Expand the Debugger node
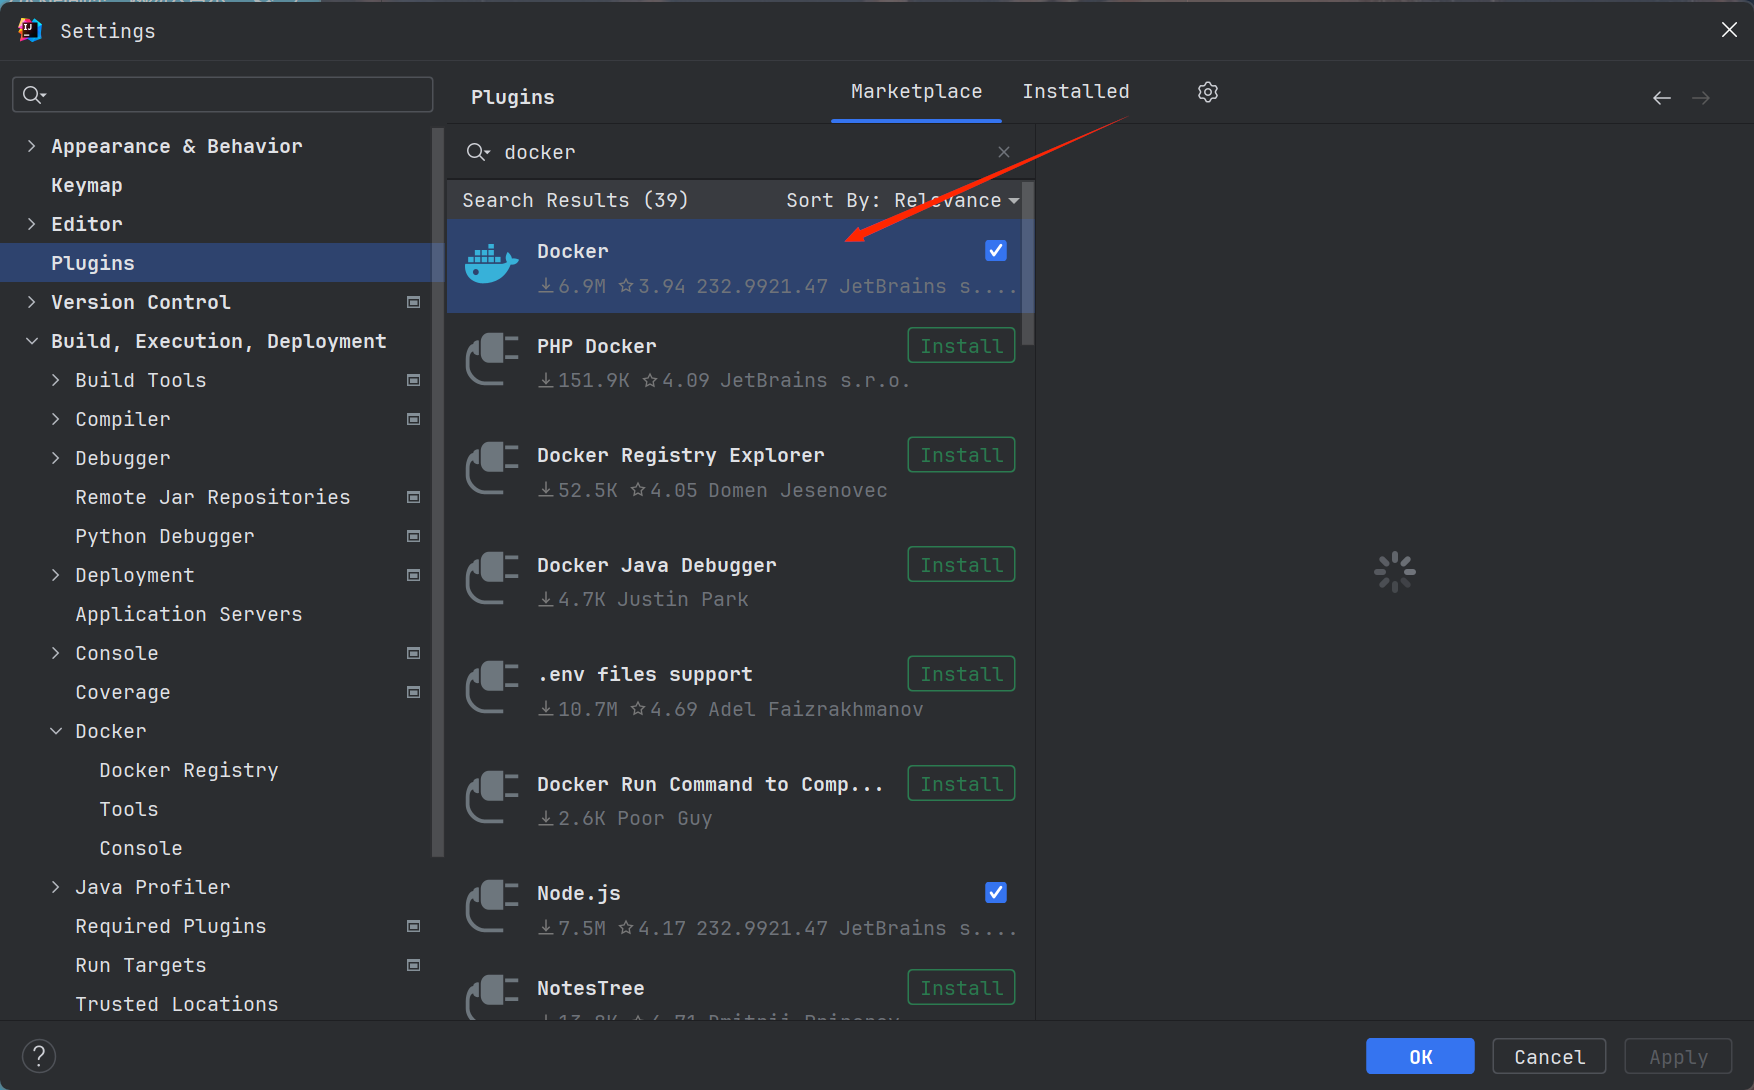 point(55,458)
